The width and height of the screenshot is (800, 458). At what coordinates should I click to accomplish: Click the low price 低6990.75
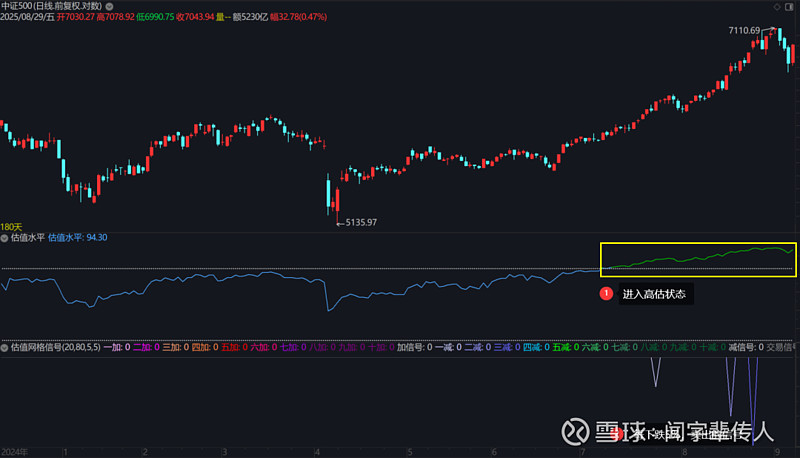[x=155, y=17]
